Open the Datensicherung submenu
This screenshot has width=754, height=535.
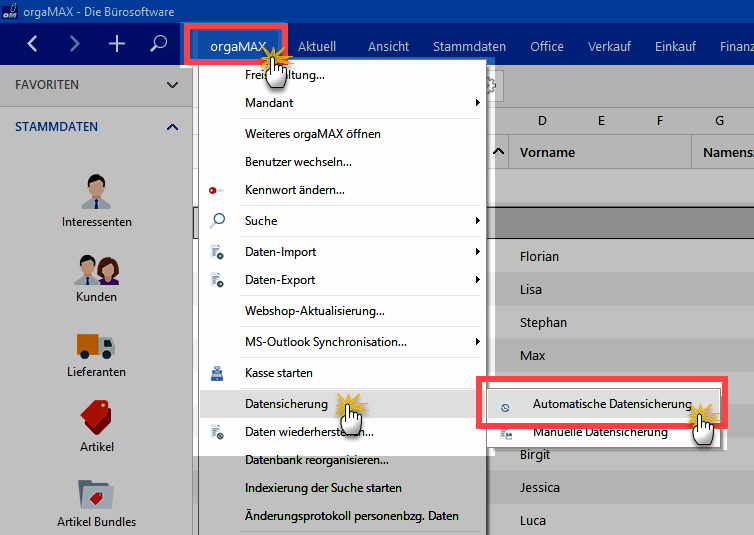click(340, 404)
